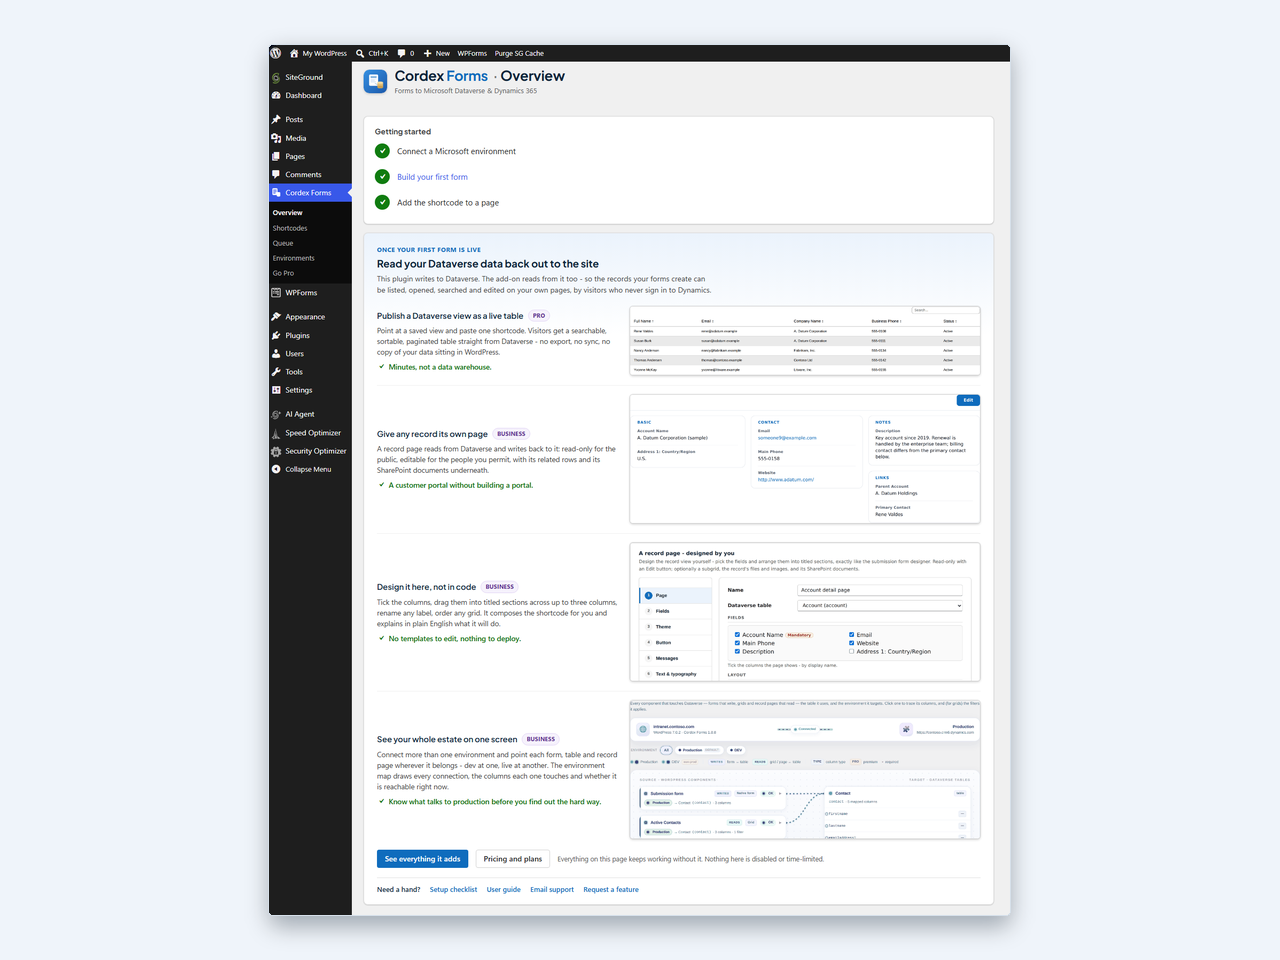Open the Build your first form link
1280x960 pixels.
[x=432, y=177]
